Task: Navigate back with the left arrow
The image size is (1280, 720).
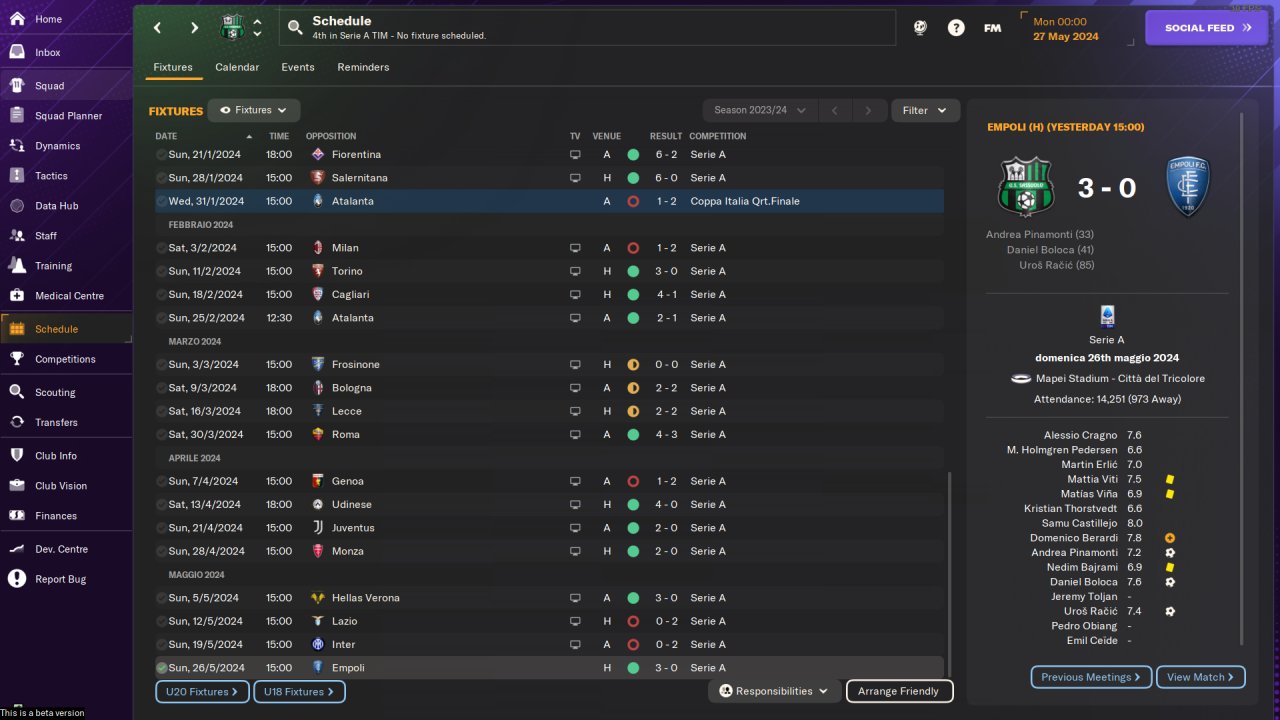Action: pos(157,28)
